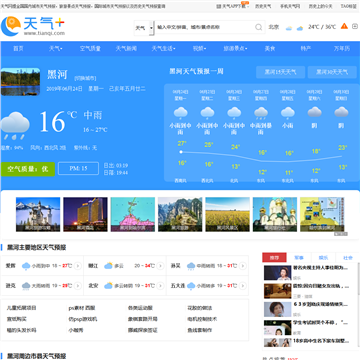
Task: Open the 仿psp游戏机 link
Action: coord(83,319)
